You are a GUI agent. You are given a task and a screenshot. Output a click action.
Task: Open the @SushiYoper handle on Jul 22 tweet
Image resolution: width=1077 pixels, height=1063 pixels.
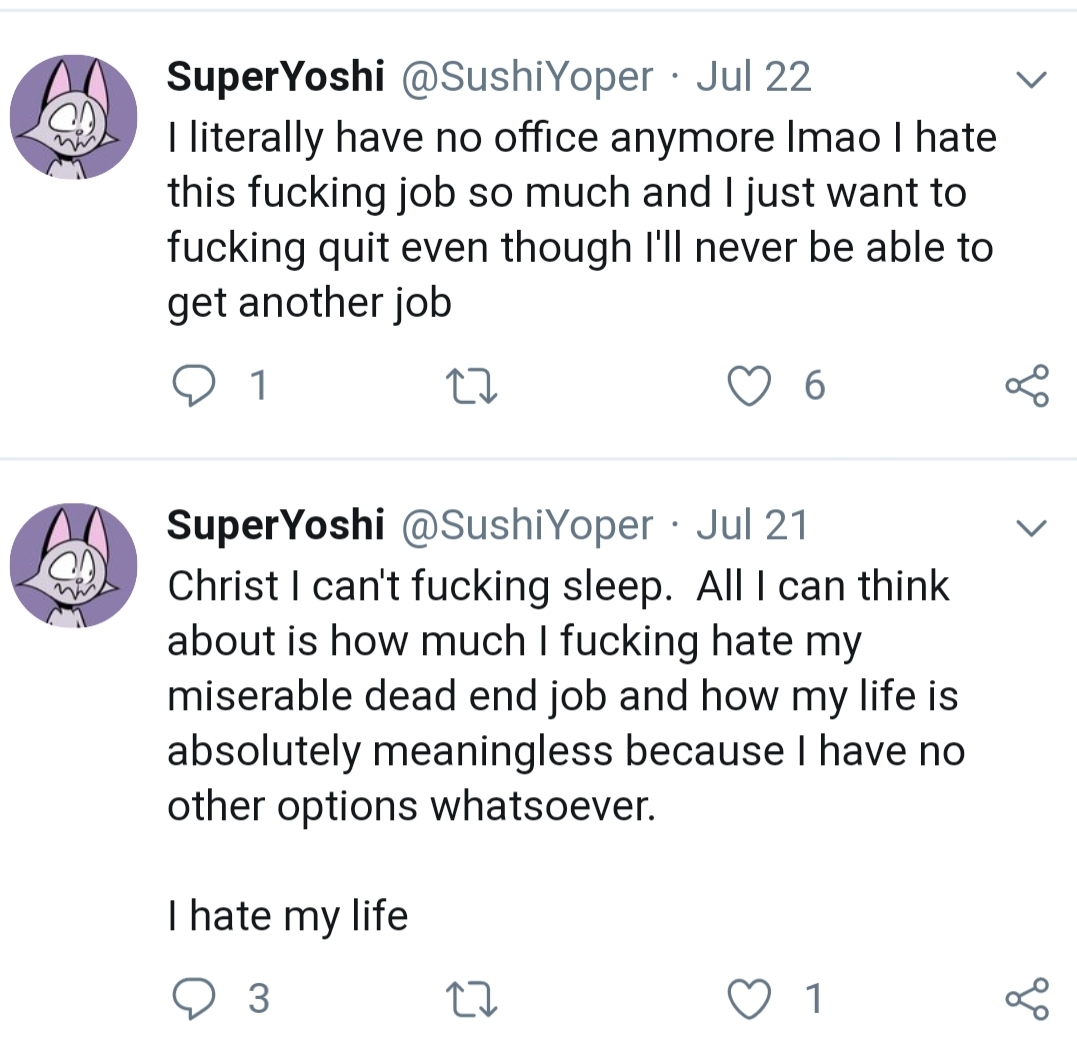(526, 77)
